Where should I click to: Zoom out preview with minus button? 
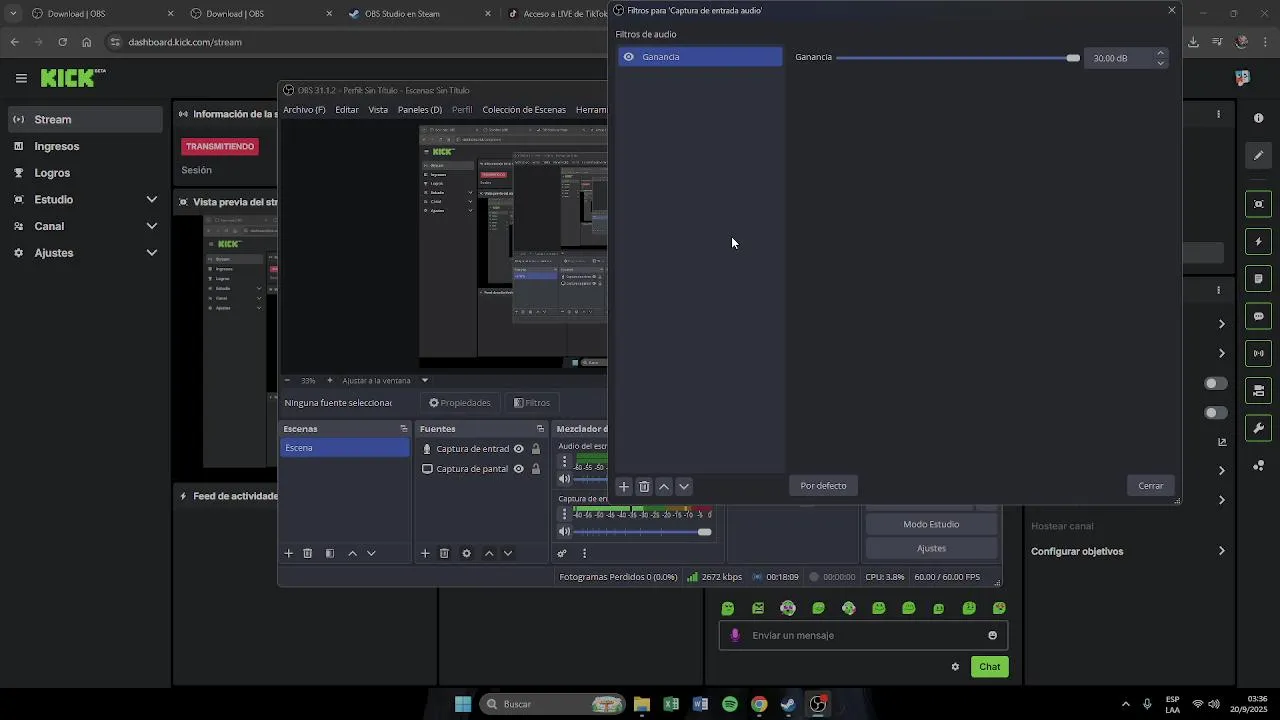pyautogui.click(x=287, y=380)
